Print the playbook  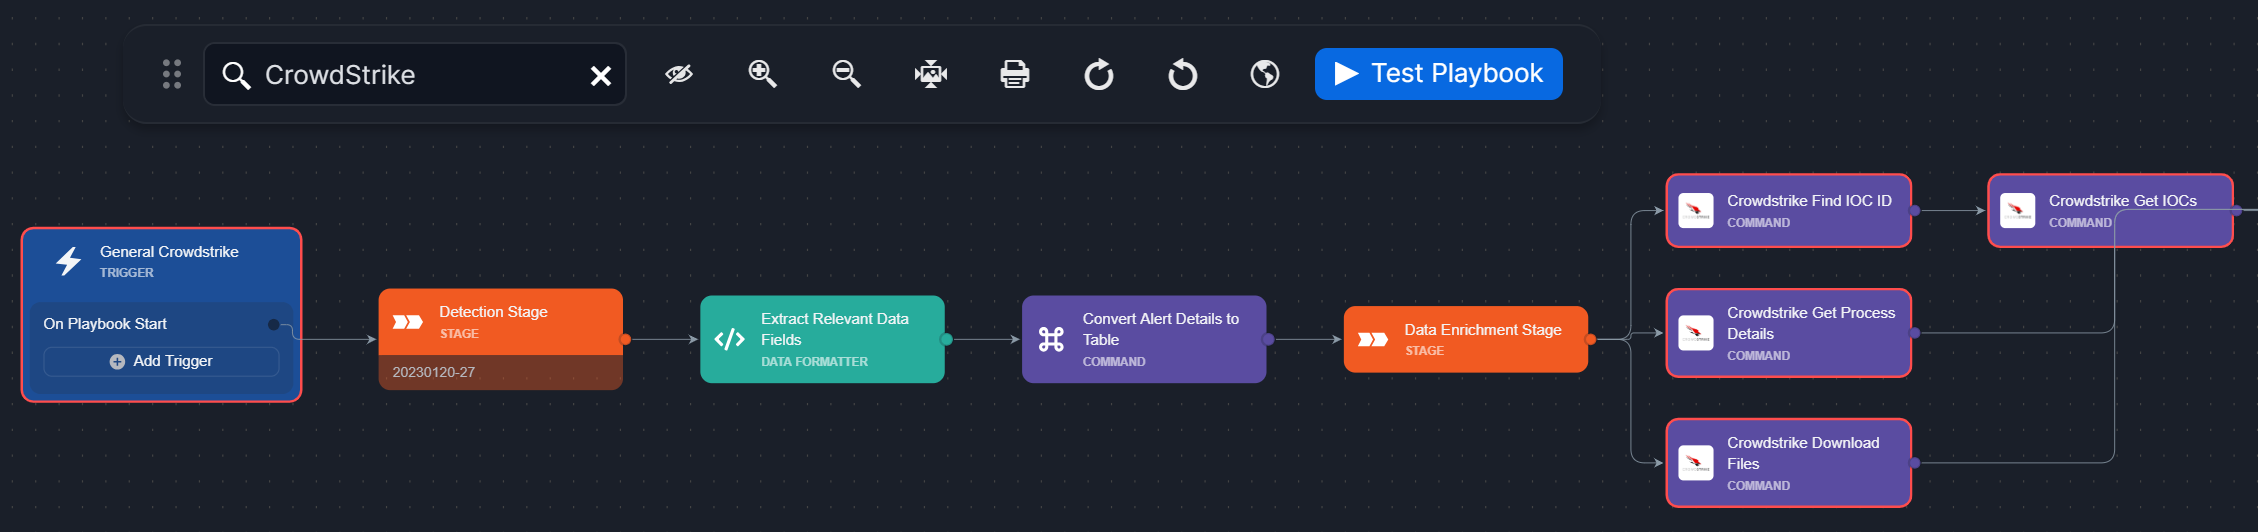[1015, 74]
